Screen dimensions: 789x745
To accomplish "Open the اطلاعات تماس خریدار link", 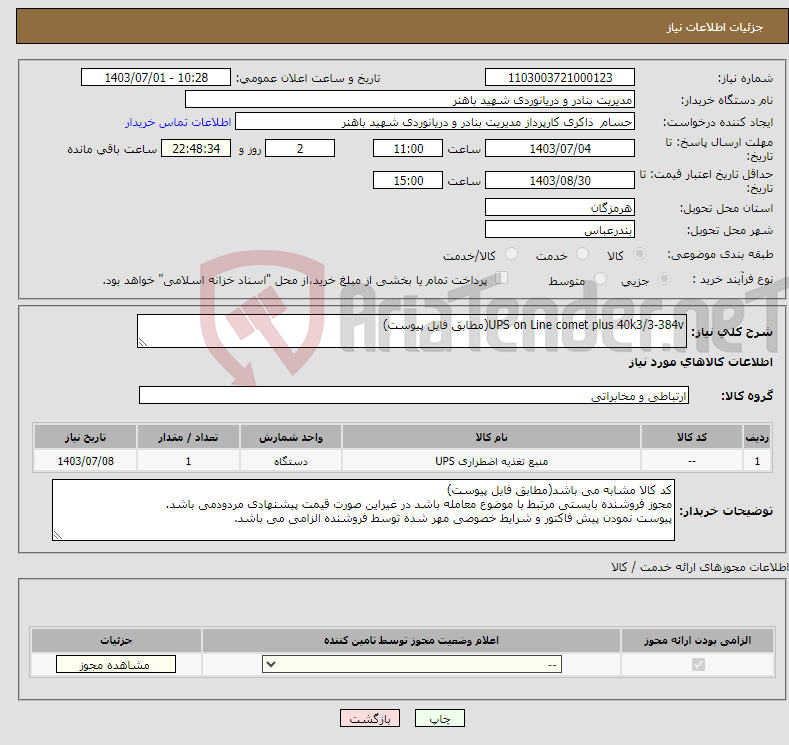I will tap(178, 122).
